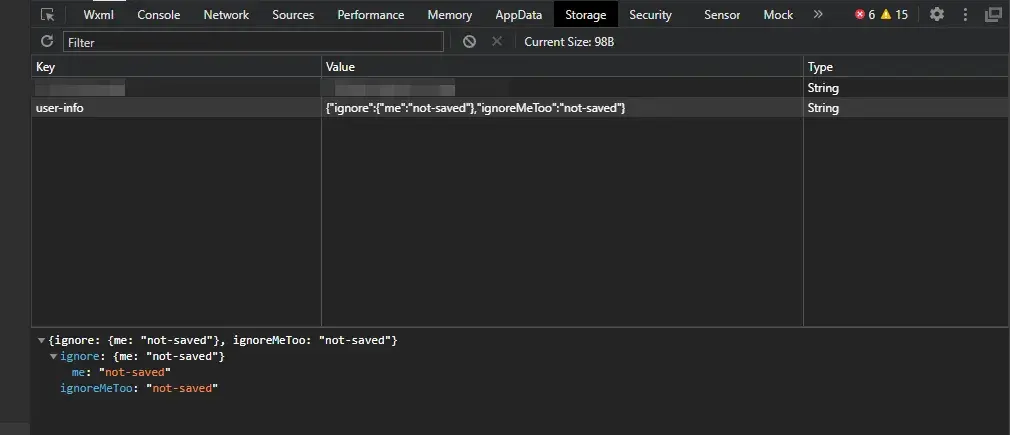
Task: Open the Sensor tab
Action: [722, 15]
